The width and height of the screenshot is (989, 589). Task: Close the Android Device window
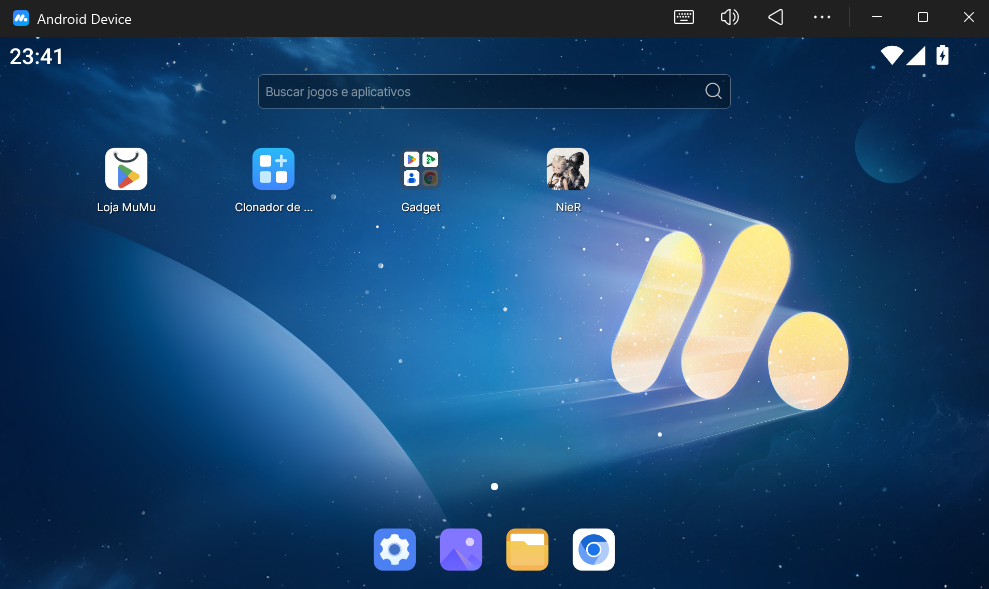[969, 18]
